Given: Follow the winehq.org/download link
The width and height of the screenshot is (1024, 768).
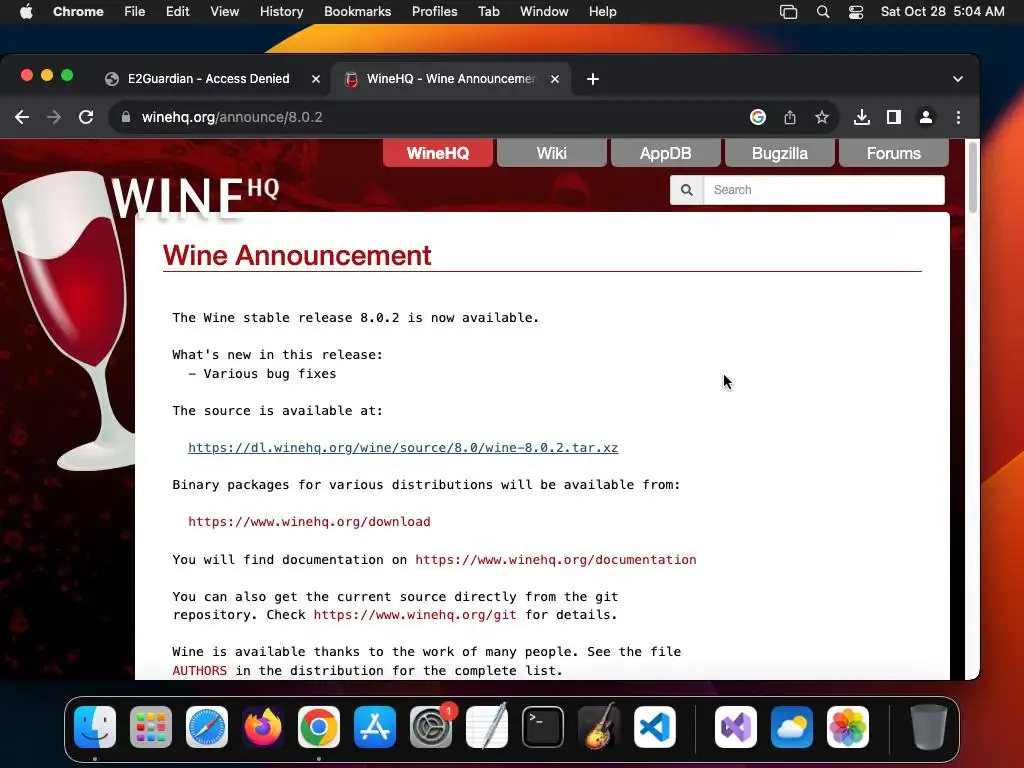Looking at the screenshot, I should tap(309, 522).
